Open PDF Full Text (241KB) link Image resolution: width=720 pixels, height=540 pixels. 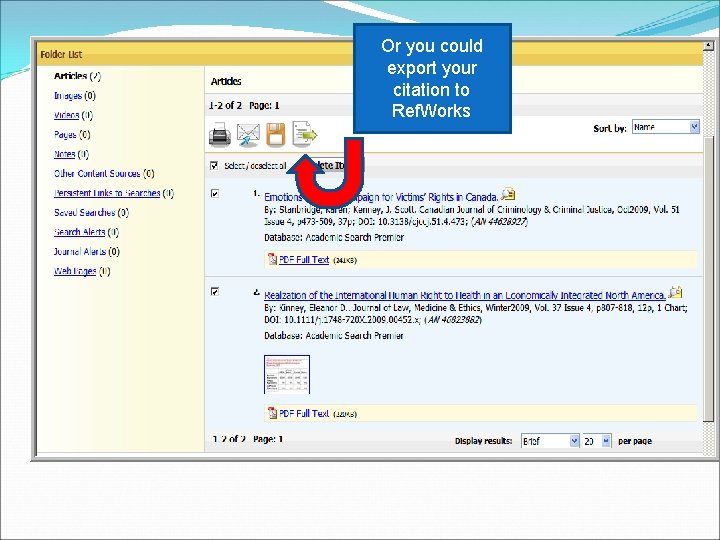click(304, 259)
